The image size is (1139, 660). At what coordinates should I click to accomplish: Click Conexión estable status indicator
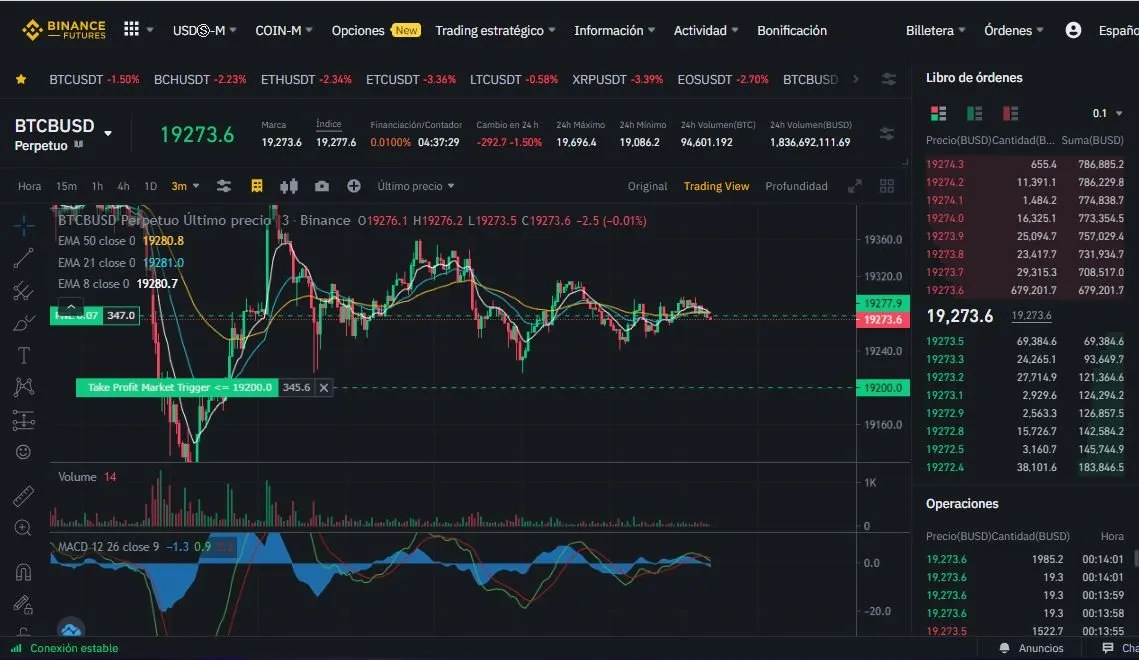click(x=65, y=648)
